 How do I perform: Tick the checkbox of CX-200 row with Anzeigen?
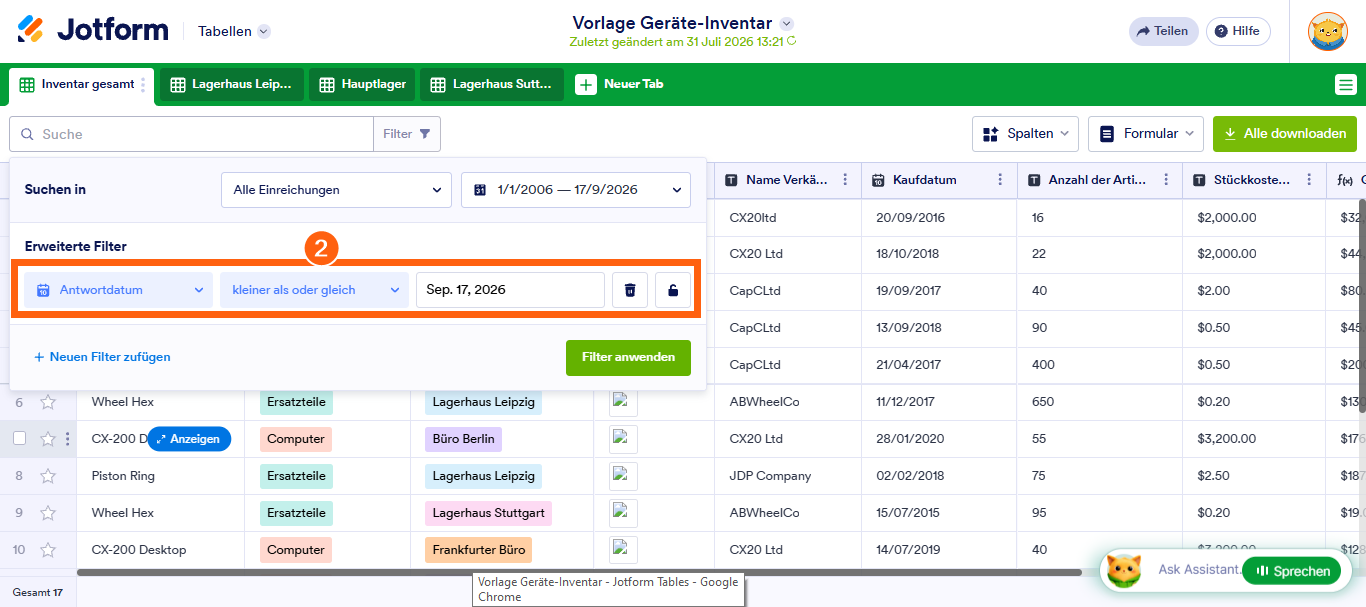coord(19,438)
